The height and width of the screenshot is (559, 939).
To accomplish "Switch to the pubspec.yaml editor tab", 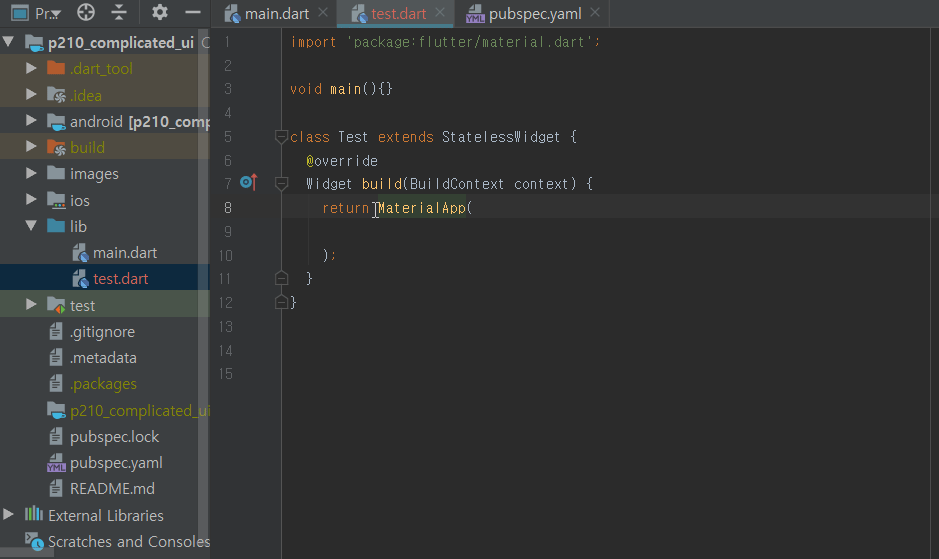I will 535,13.
